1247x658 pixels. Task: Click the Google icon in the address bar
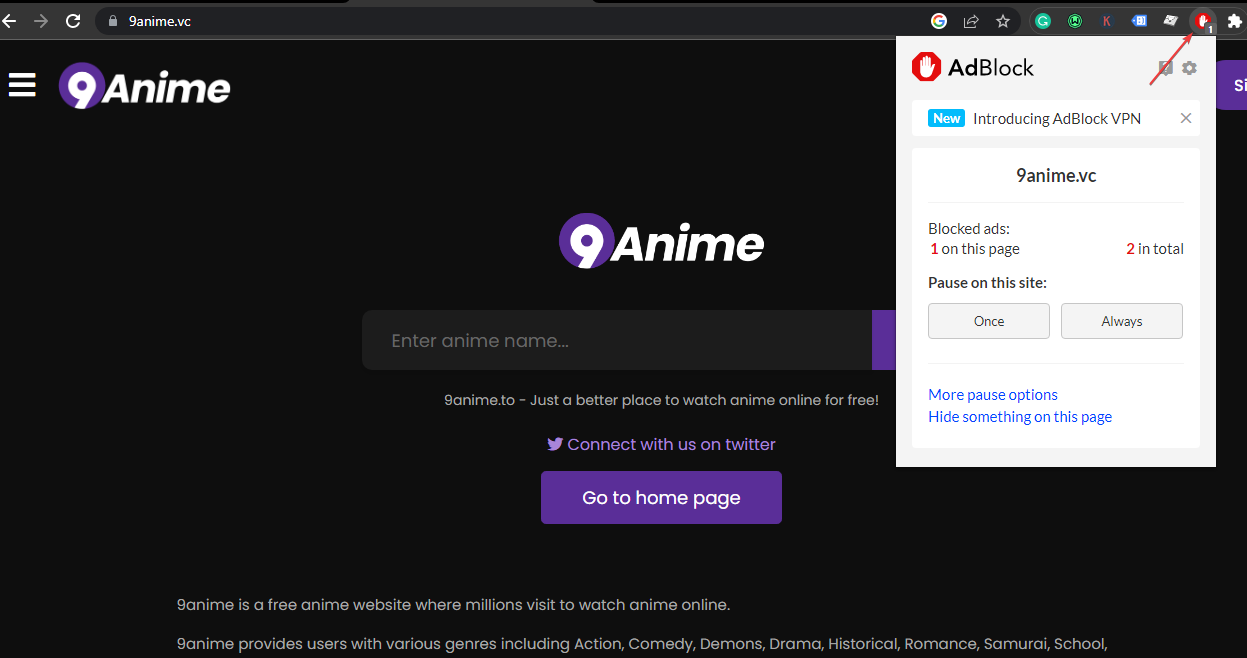(939, 21)
